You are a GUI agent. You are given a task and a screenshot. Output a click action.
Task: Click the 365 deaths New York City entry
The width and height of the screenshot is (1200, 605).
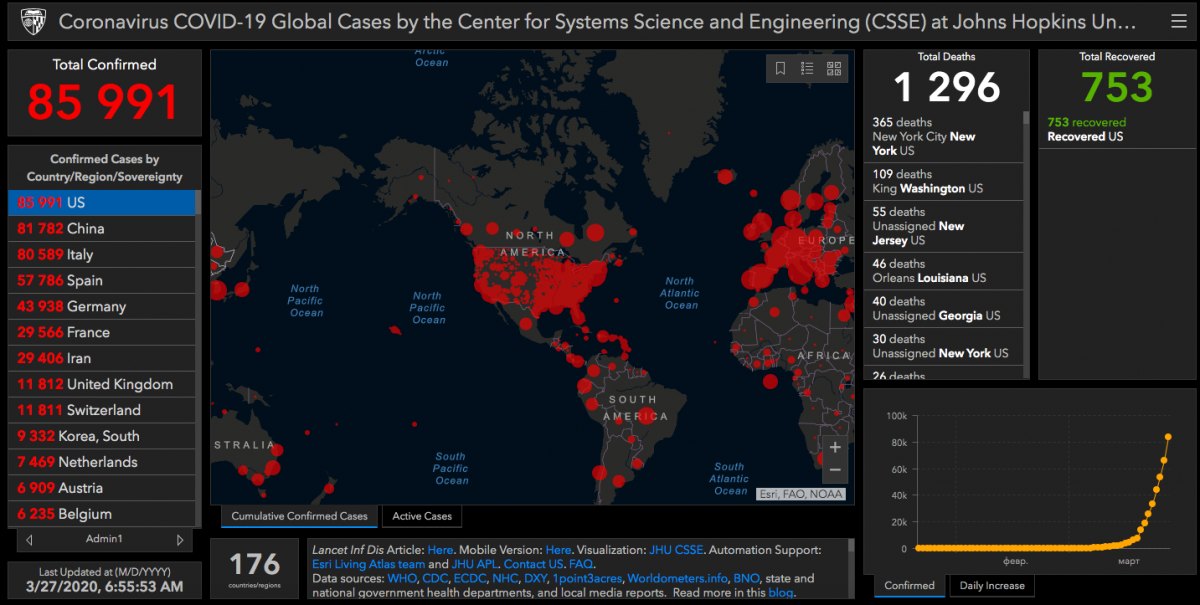943,136
